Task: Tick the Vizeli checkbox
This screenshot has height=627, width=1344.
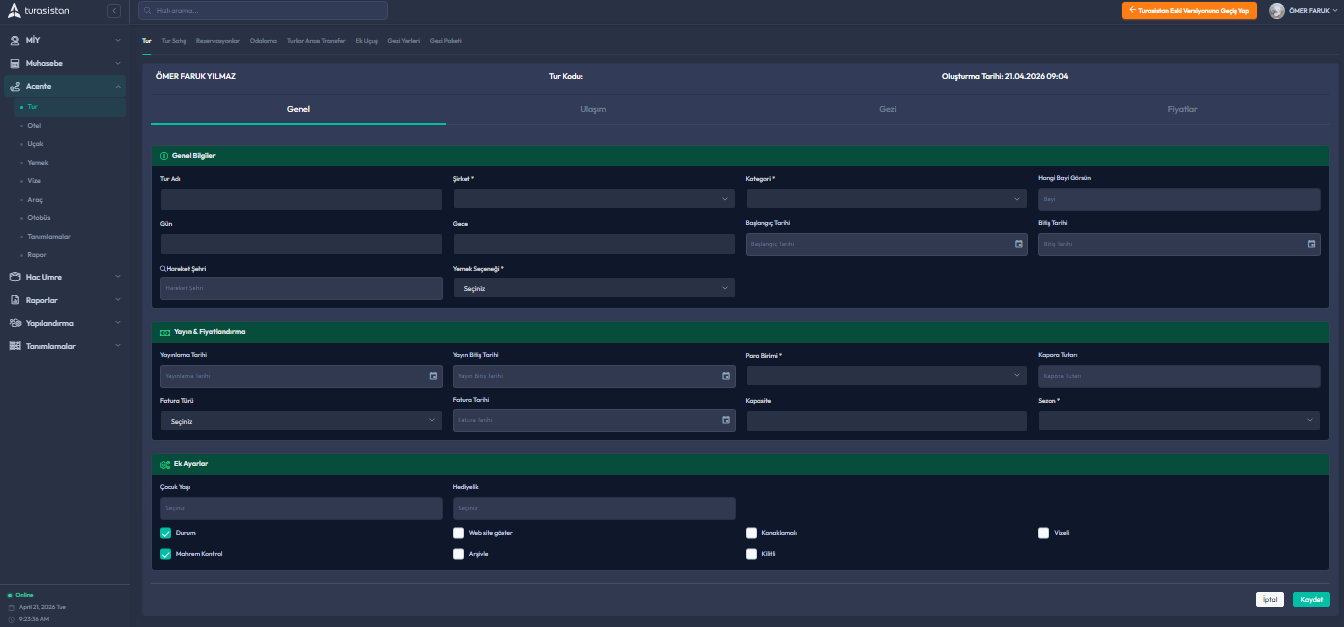Action: pyautogui.click(x=1044, y=533)
